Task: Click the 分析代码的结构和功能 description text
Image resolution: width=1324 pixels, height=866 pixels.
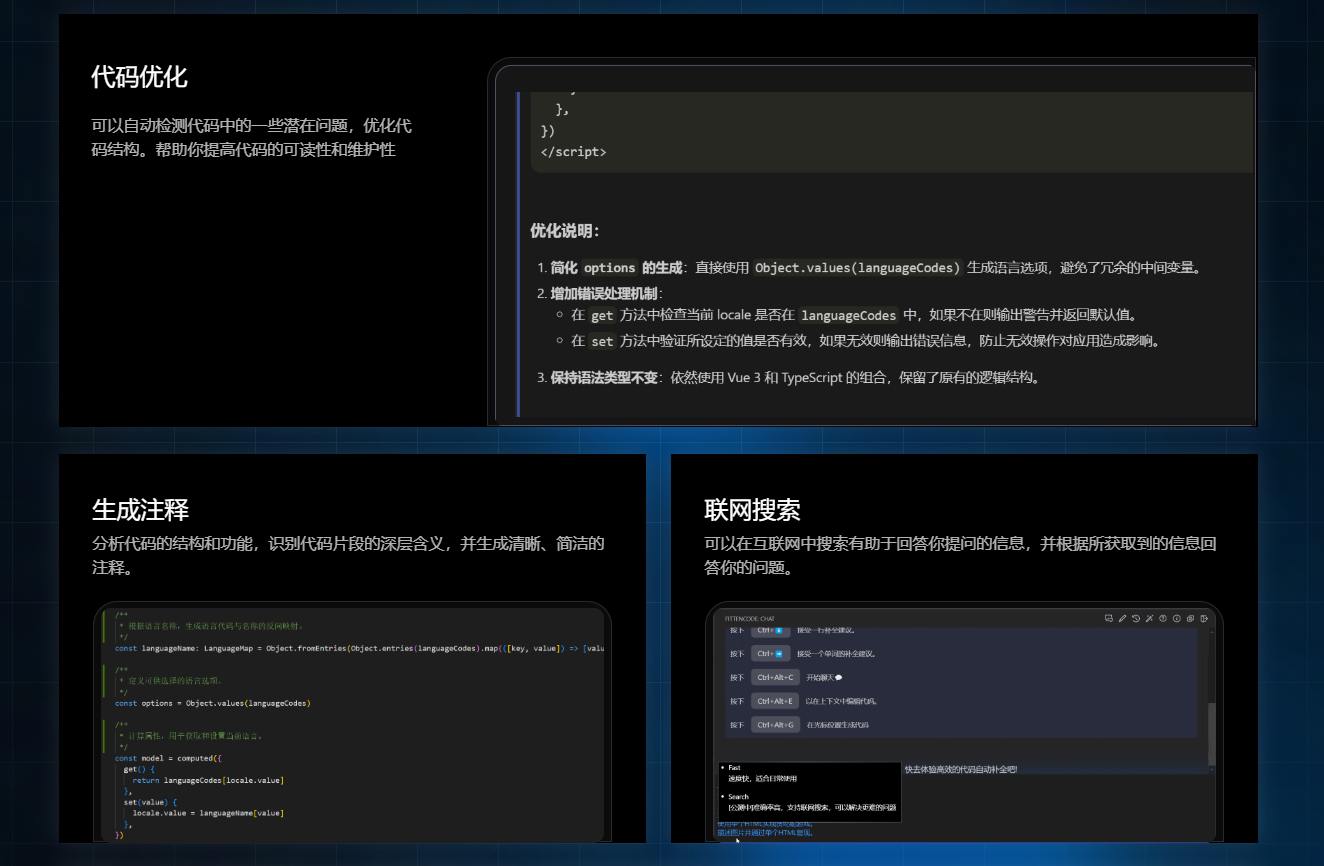Action: (x=348, y=555)
